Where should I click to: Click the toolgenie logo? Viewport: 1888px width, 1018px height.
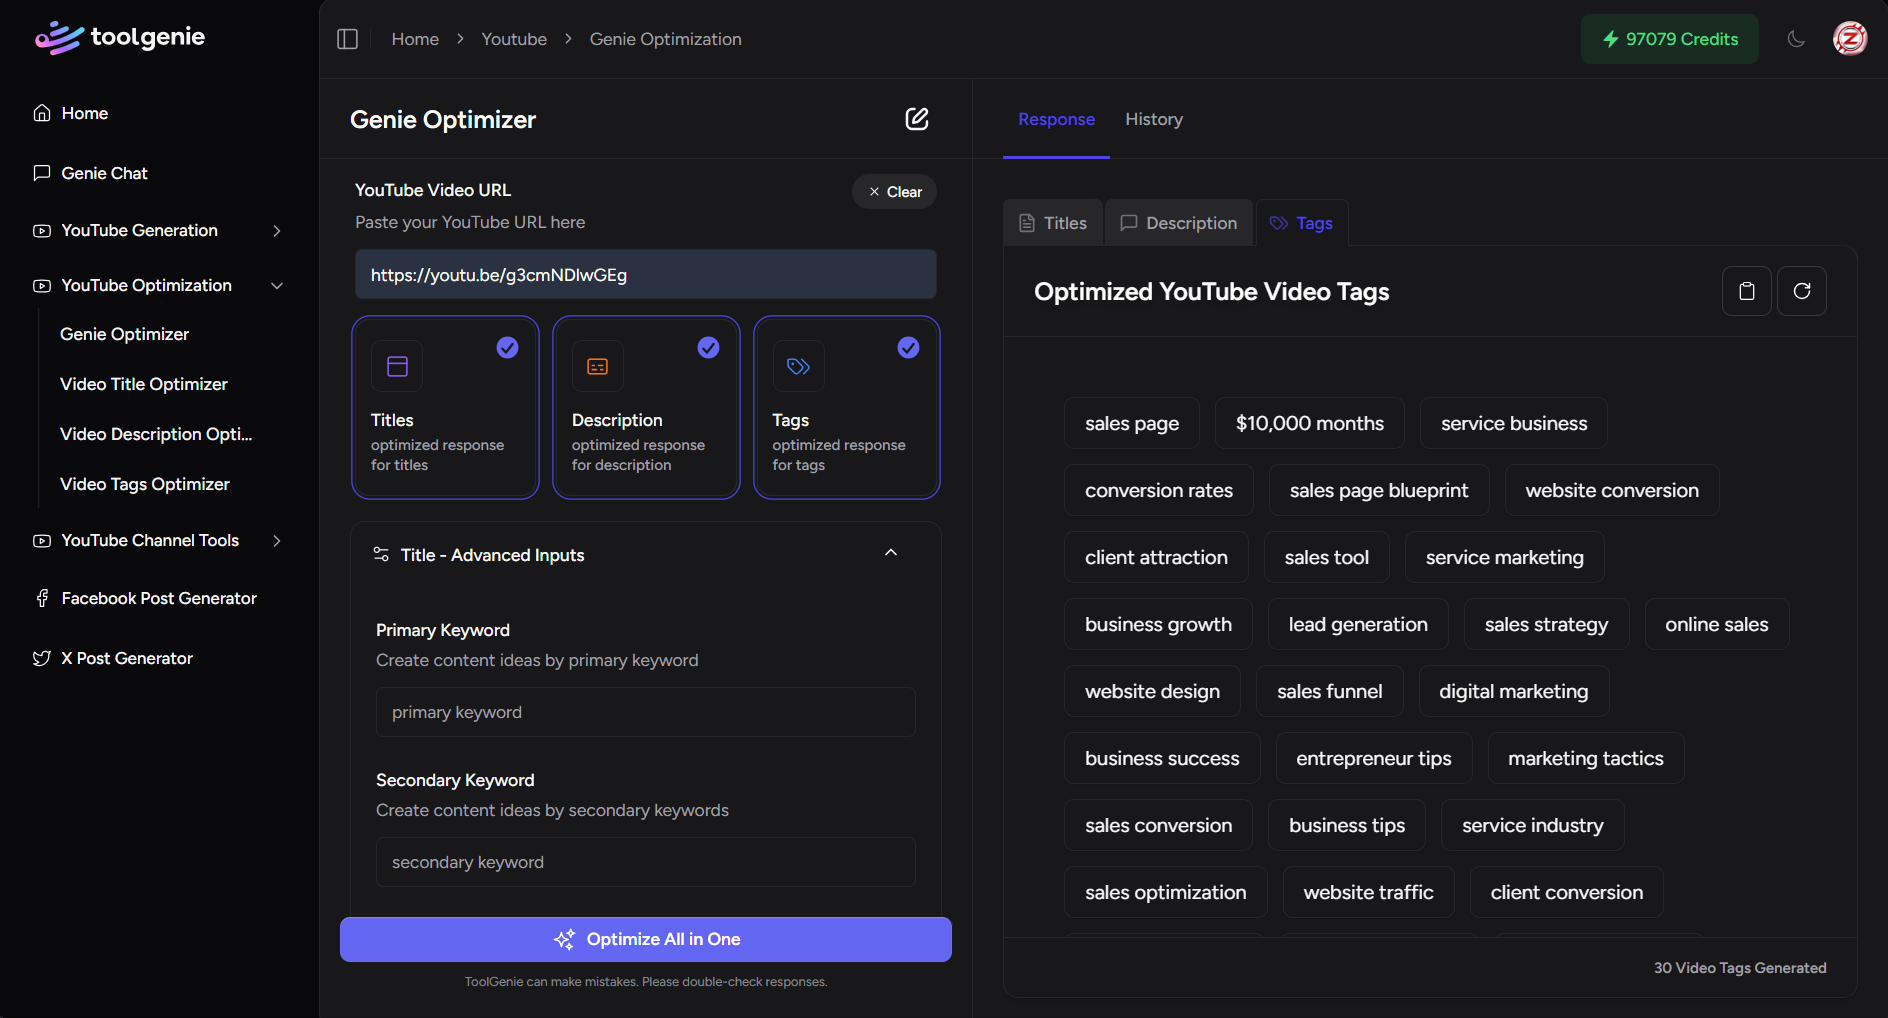[120, 38]
